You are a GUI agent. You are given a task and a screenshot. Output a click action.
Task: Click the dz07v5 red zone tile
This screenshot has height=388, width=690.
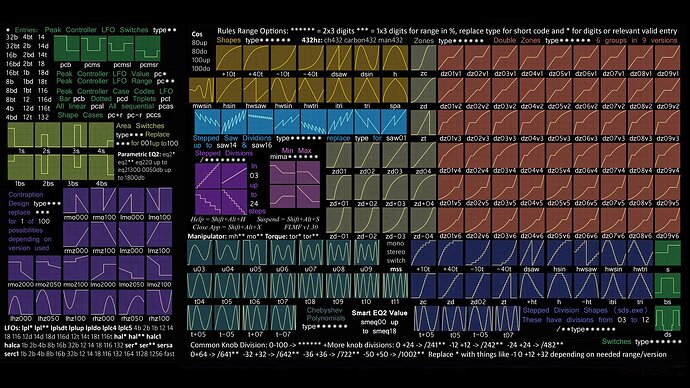(613, 187)
